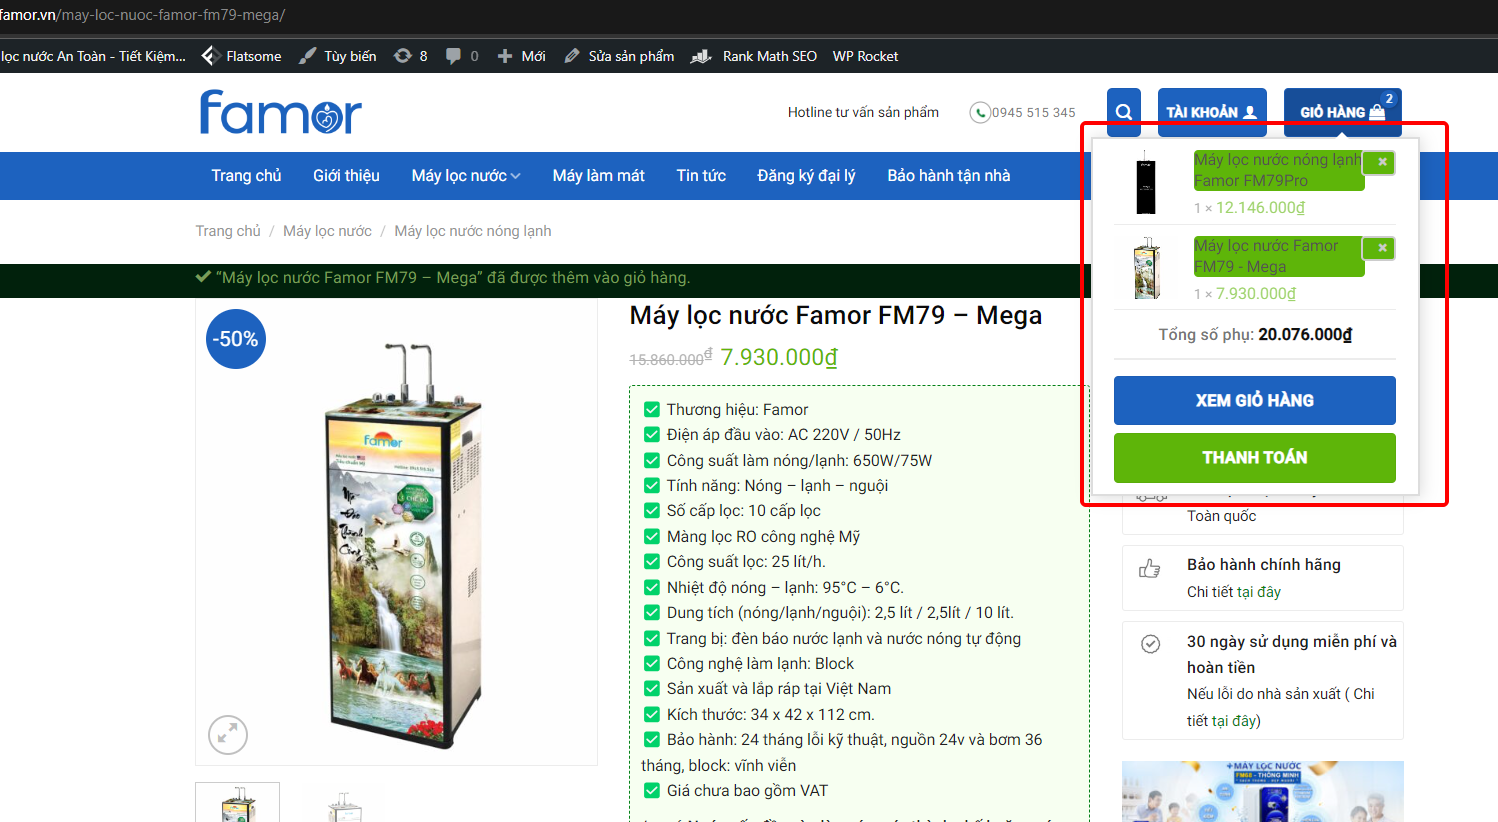
Task: Open Bảo hành tận nhà nav item
Action: 949,175
